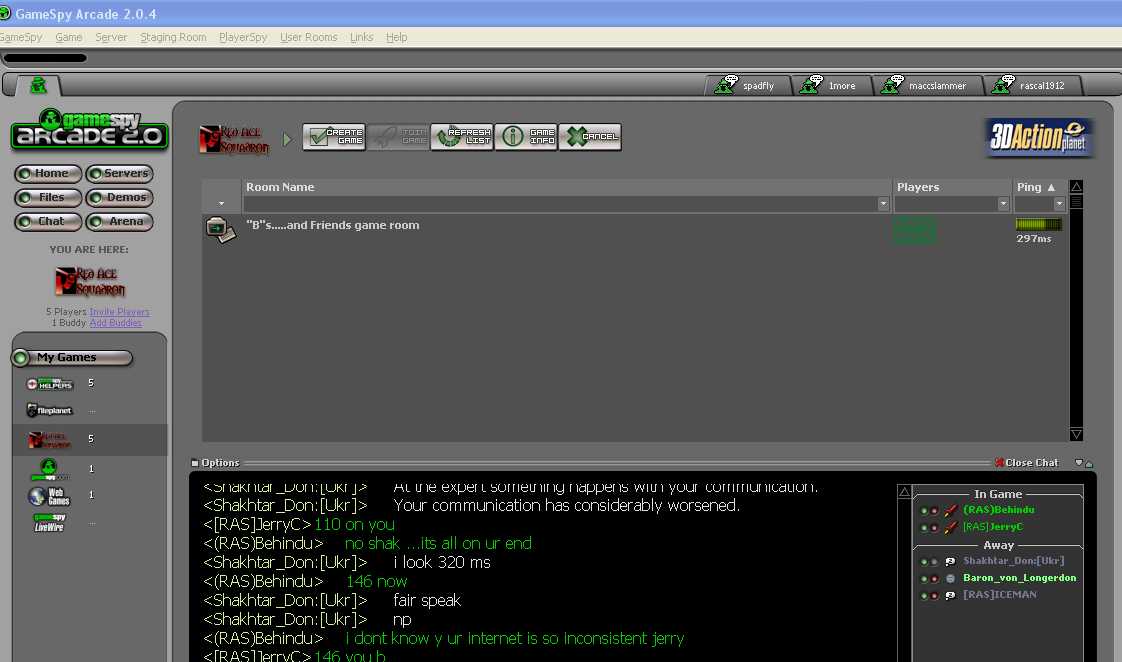Toggle green dot for [RAS]JerryC

(x=924, y=527)
